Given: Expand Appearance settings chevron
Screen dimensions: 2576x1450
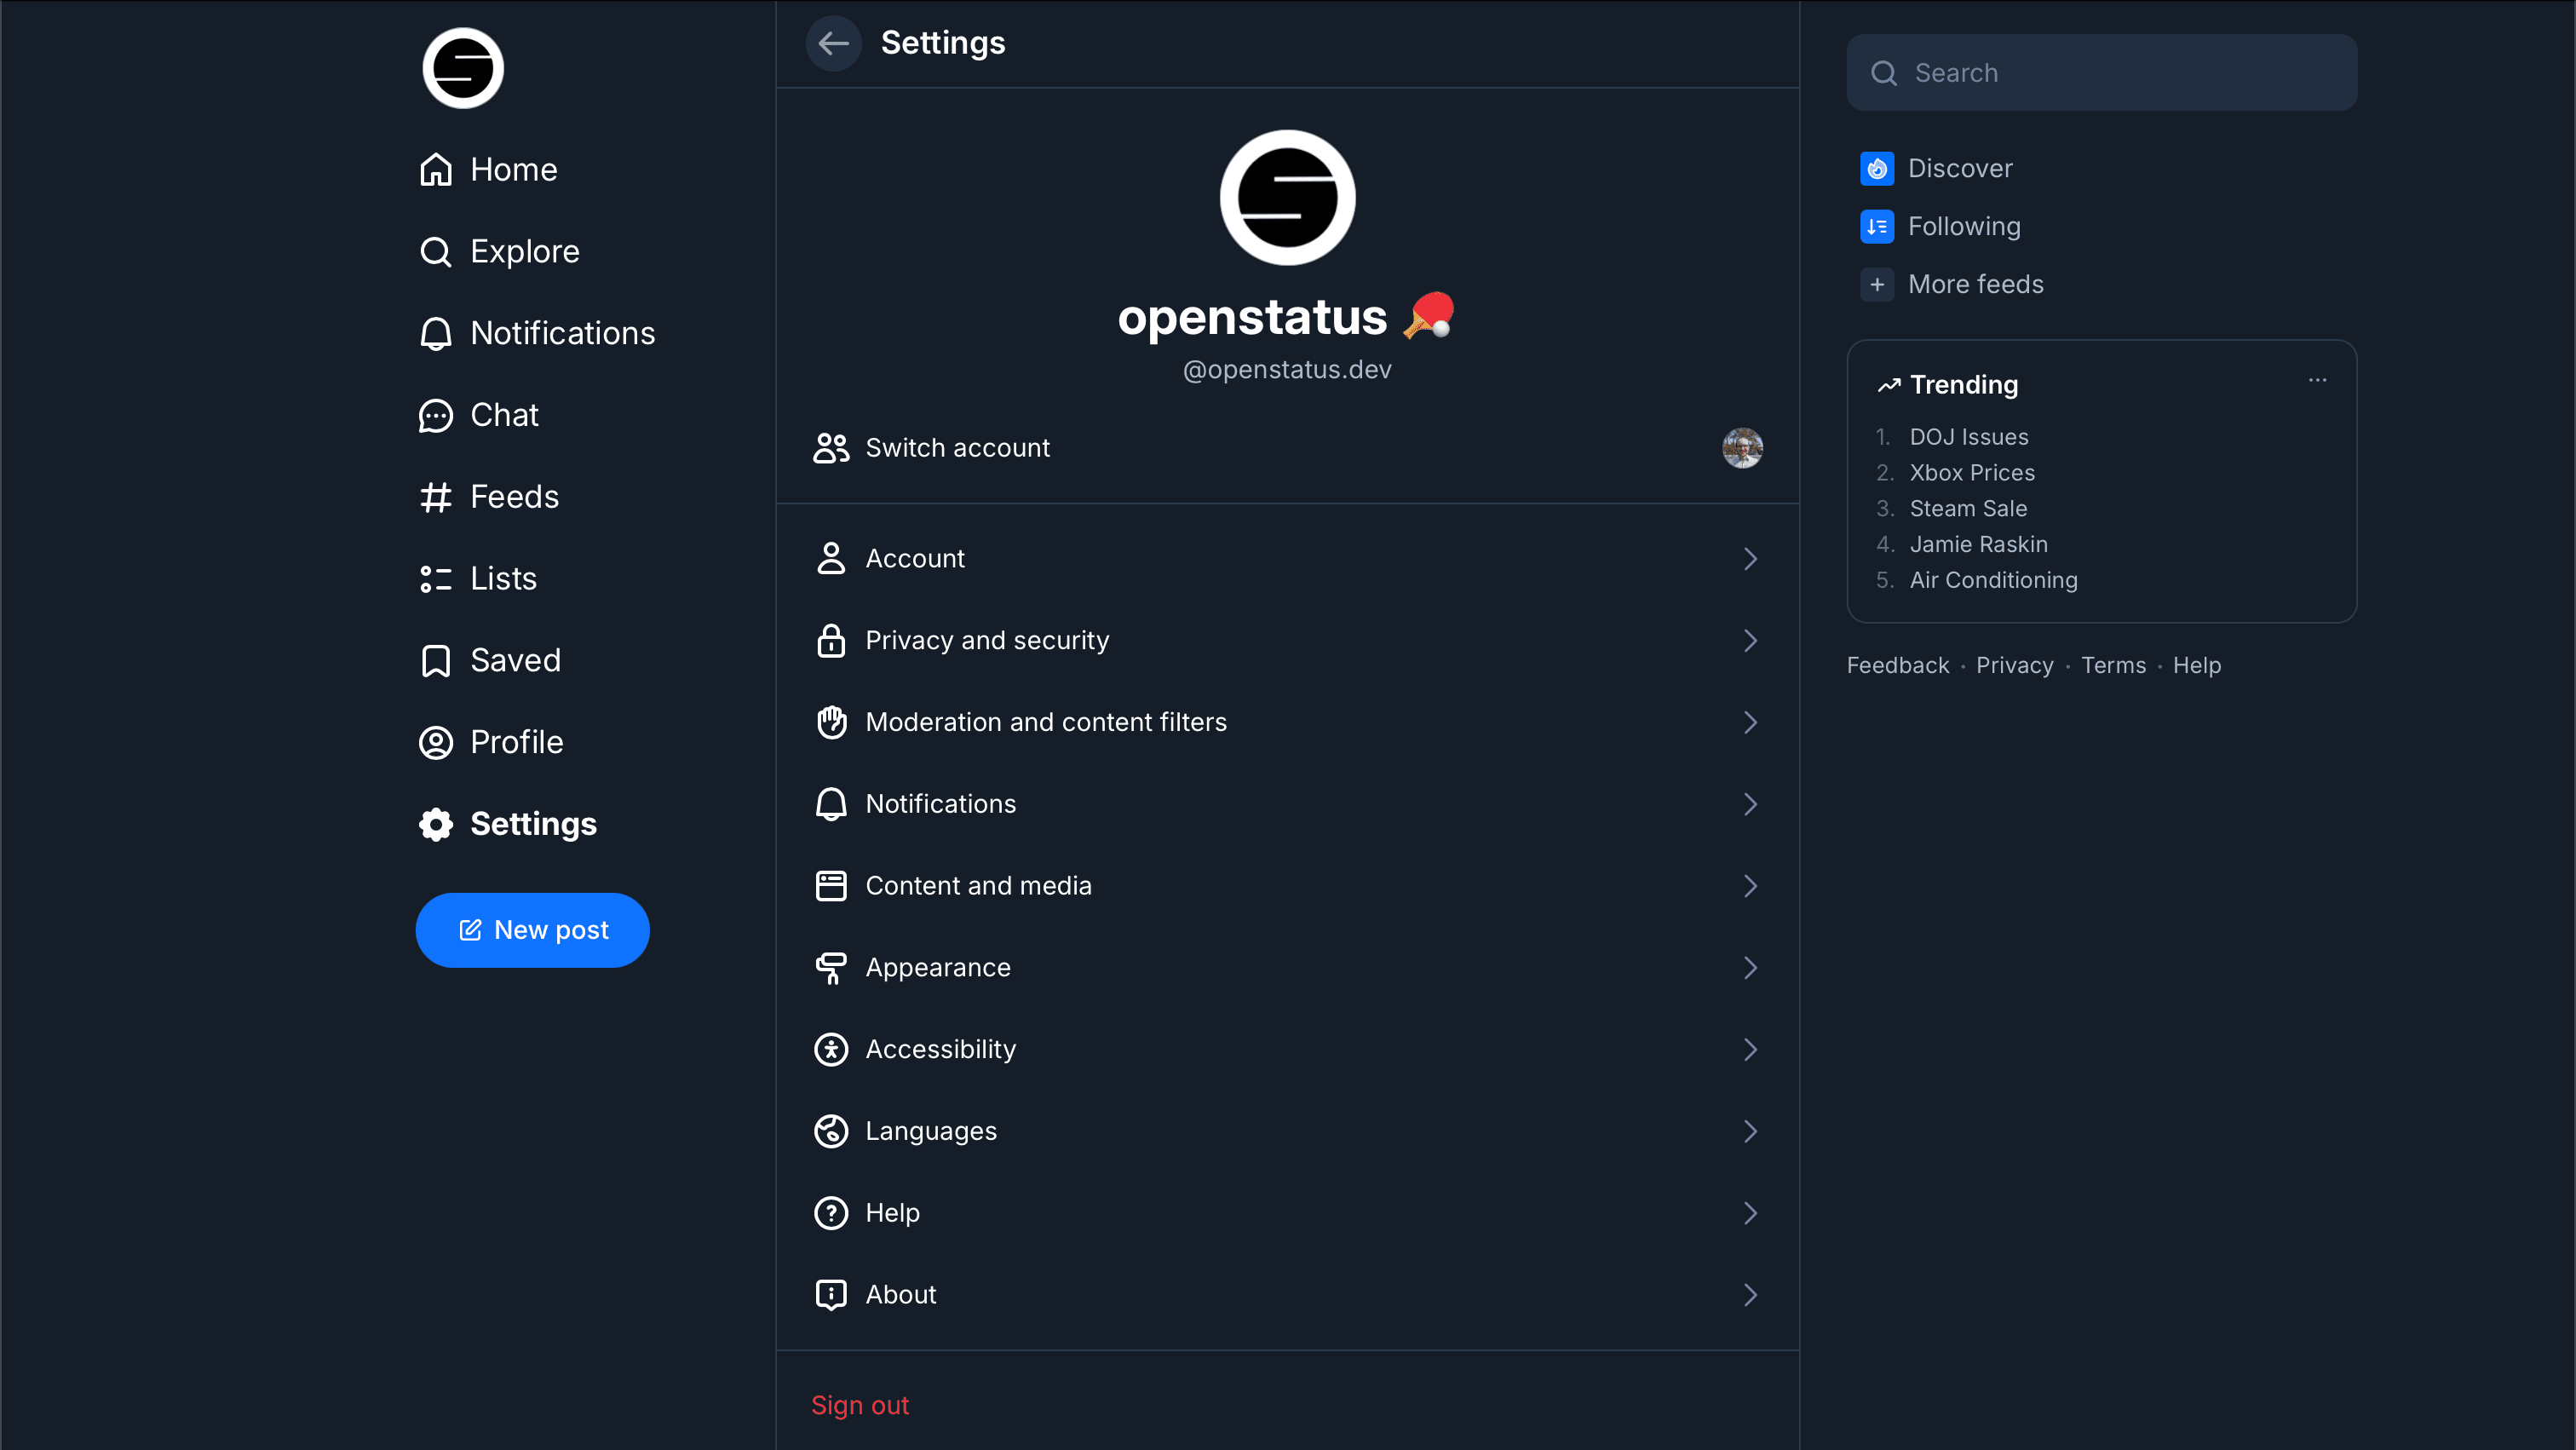Looking at the screenshot, I should click(1750, 968).
